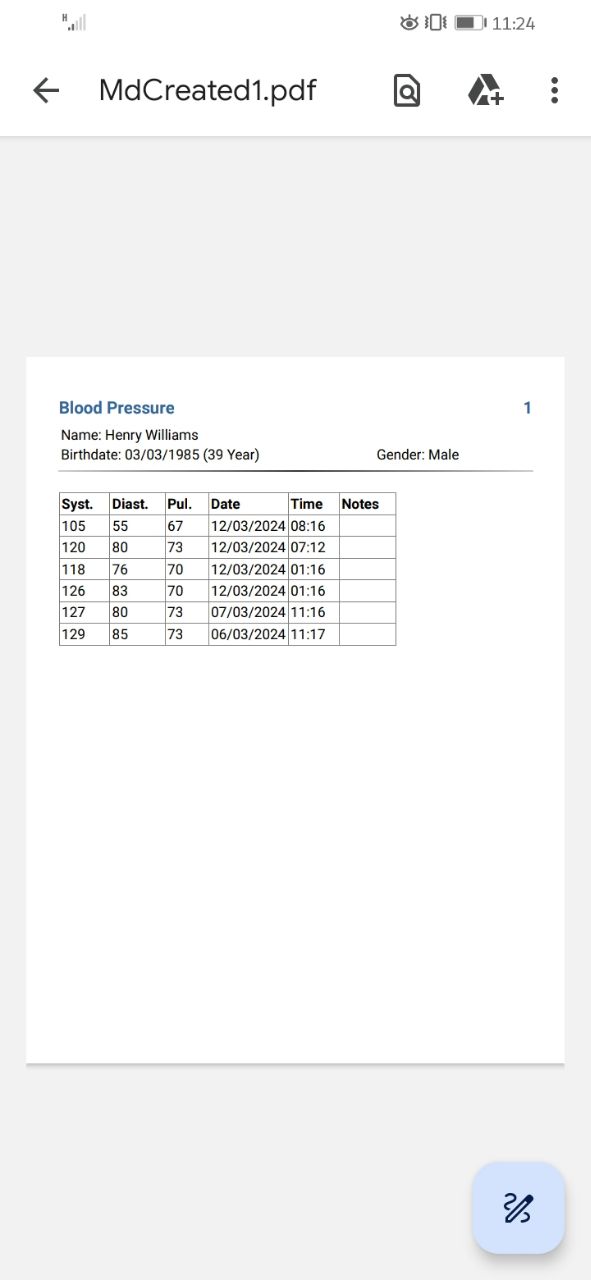Tap the signal strength indicator
The width and height of the screenshot is (591, 1280).
coord(74,22)
